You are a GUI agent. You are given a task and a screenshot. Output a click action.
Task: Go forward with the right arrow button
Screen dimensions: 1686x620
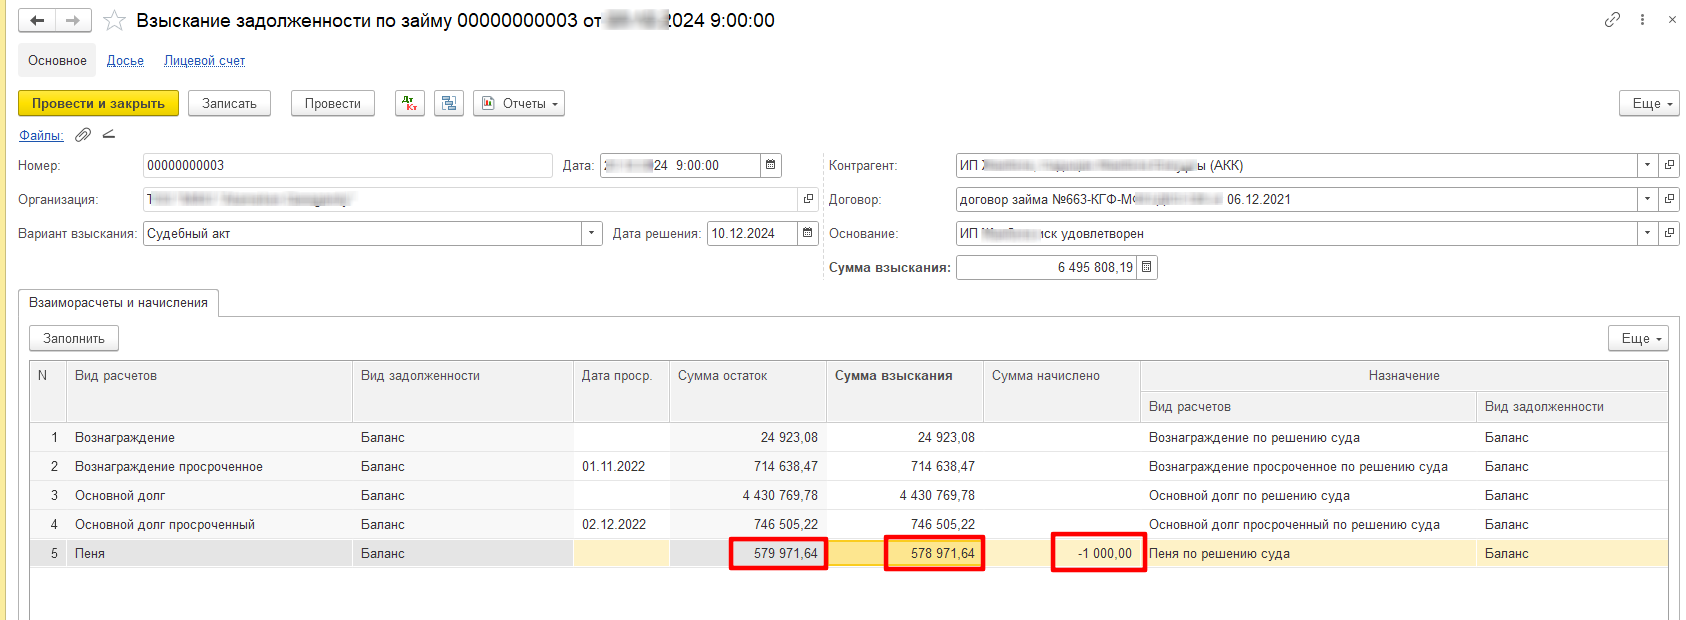coord(73,20)
